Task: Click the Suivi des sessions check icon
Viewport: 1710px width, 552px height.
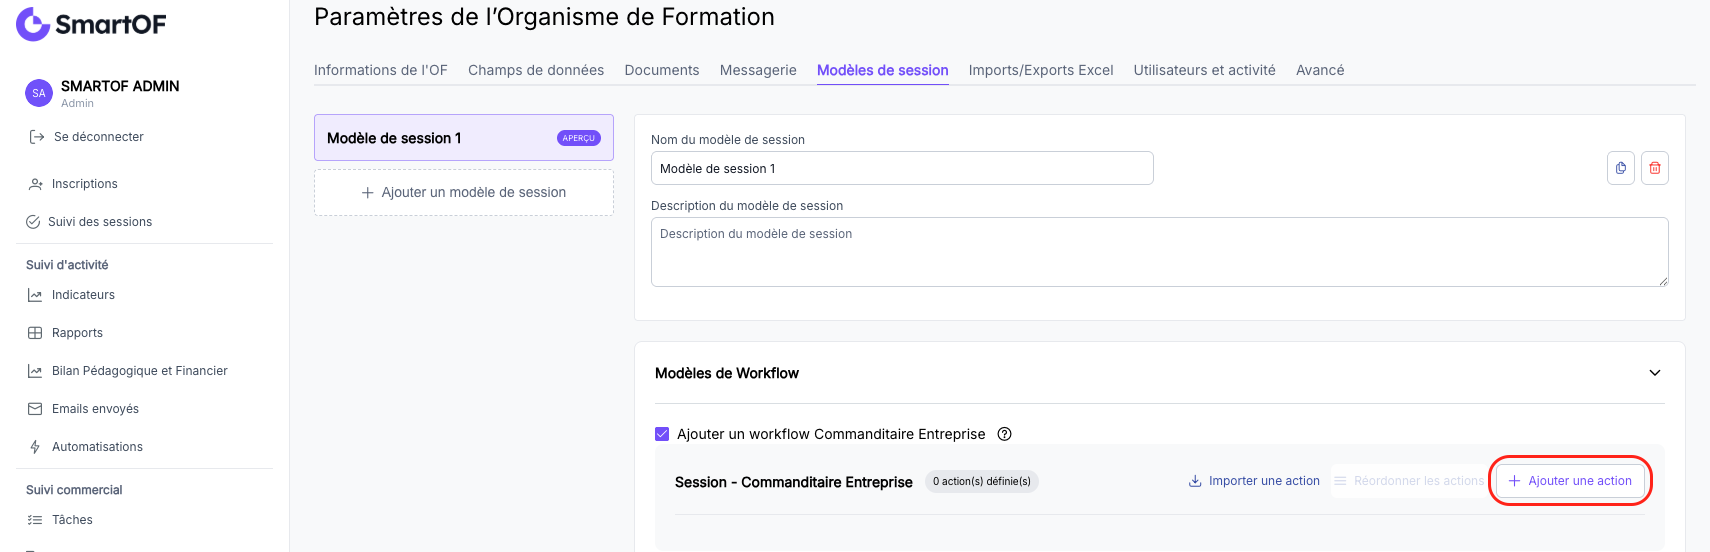Action: click(x=33, y=222)
